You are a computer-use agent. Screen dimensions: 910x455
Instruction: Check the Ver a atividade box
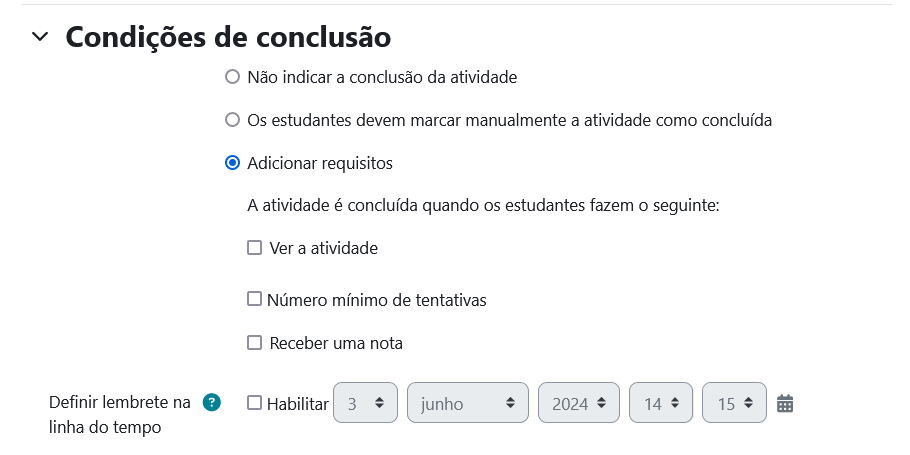(255, 248)
